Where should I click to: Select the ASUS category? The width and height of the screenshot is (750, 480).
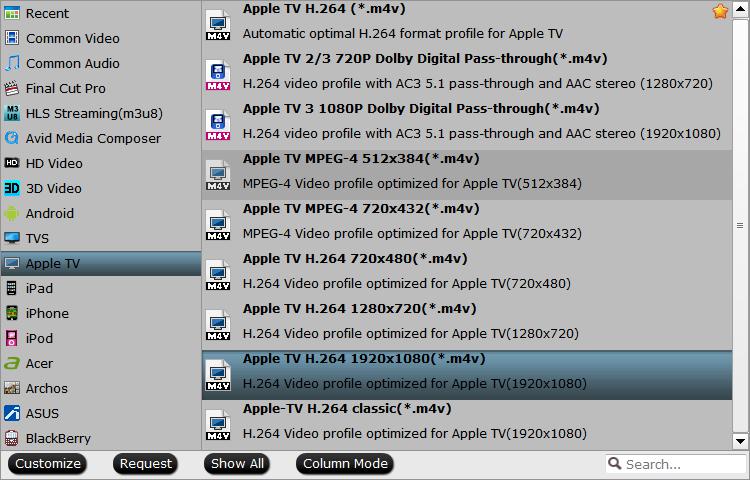pyautogui.click(x=101, y=413)
